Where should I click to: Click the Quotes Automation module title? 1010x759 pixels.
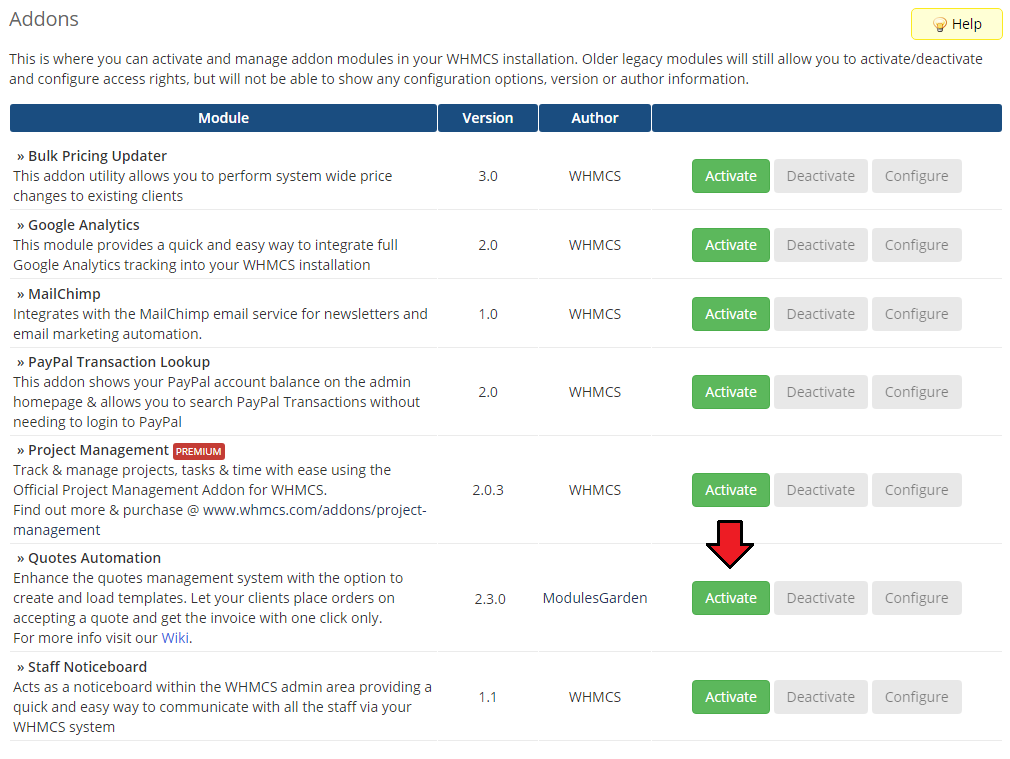pos(95,558)
